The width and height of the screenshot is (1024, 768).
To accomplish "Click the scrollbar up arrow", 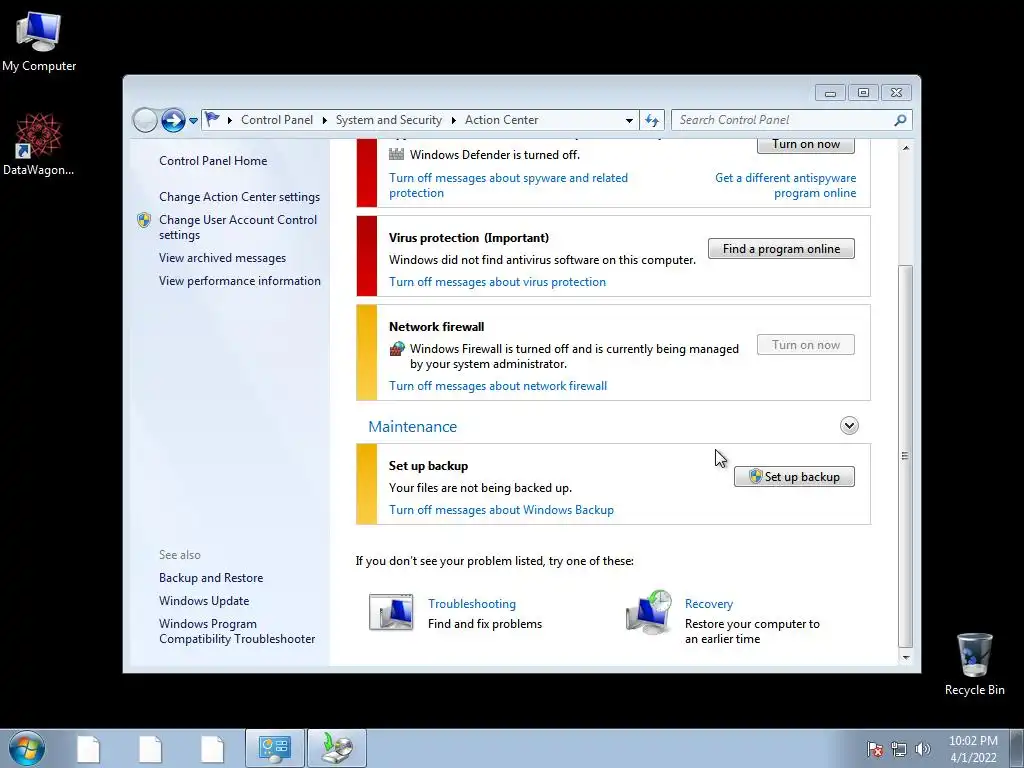I will (905, 148).
